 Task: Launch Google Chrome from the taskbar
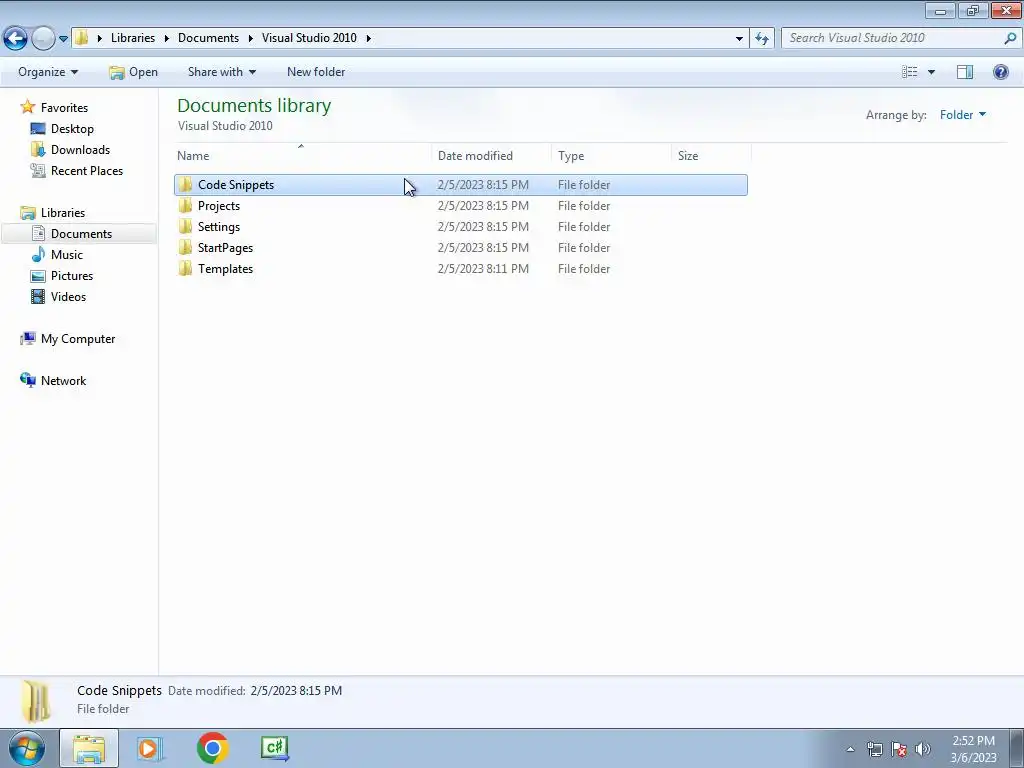tap(212, 748)
